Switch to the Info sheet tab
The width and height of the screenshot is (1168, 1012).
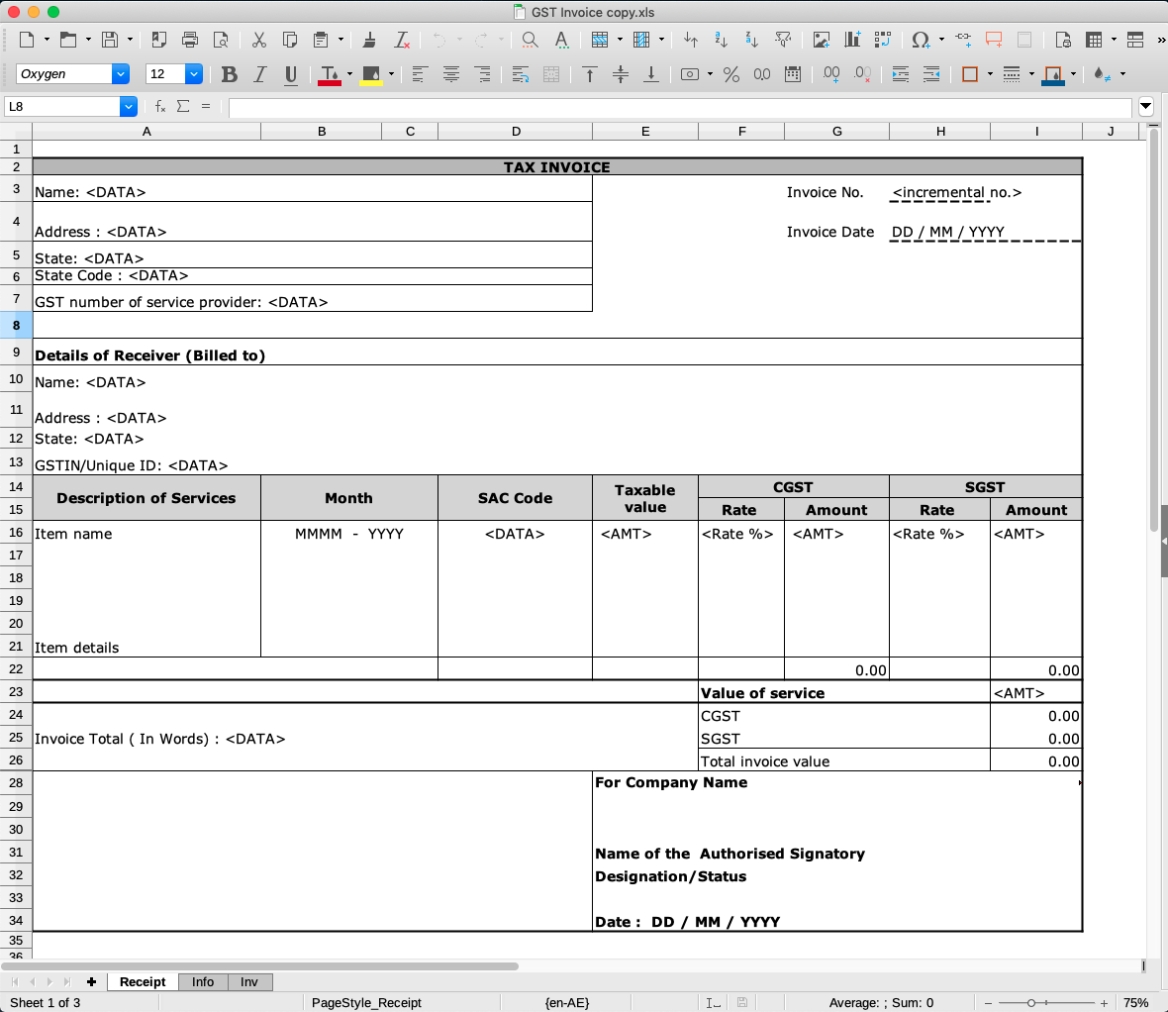click(203, 981)
